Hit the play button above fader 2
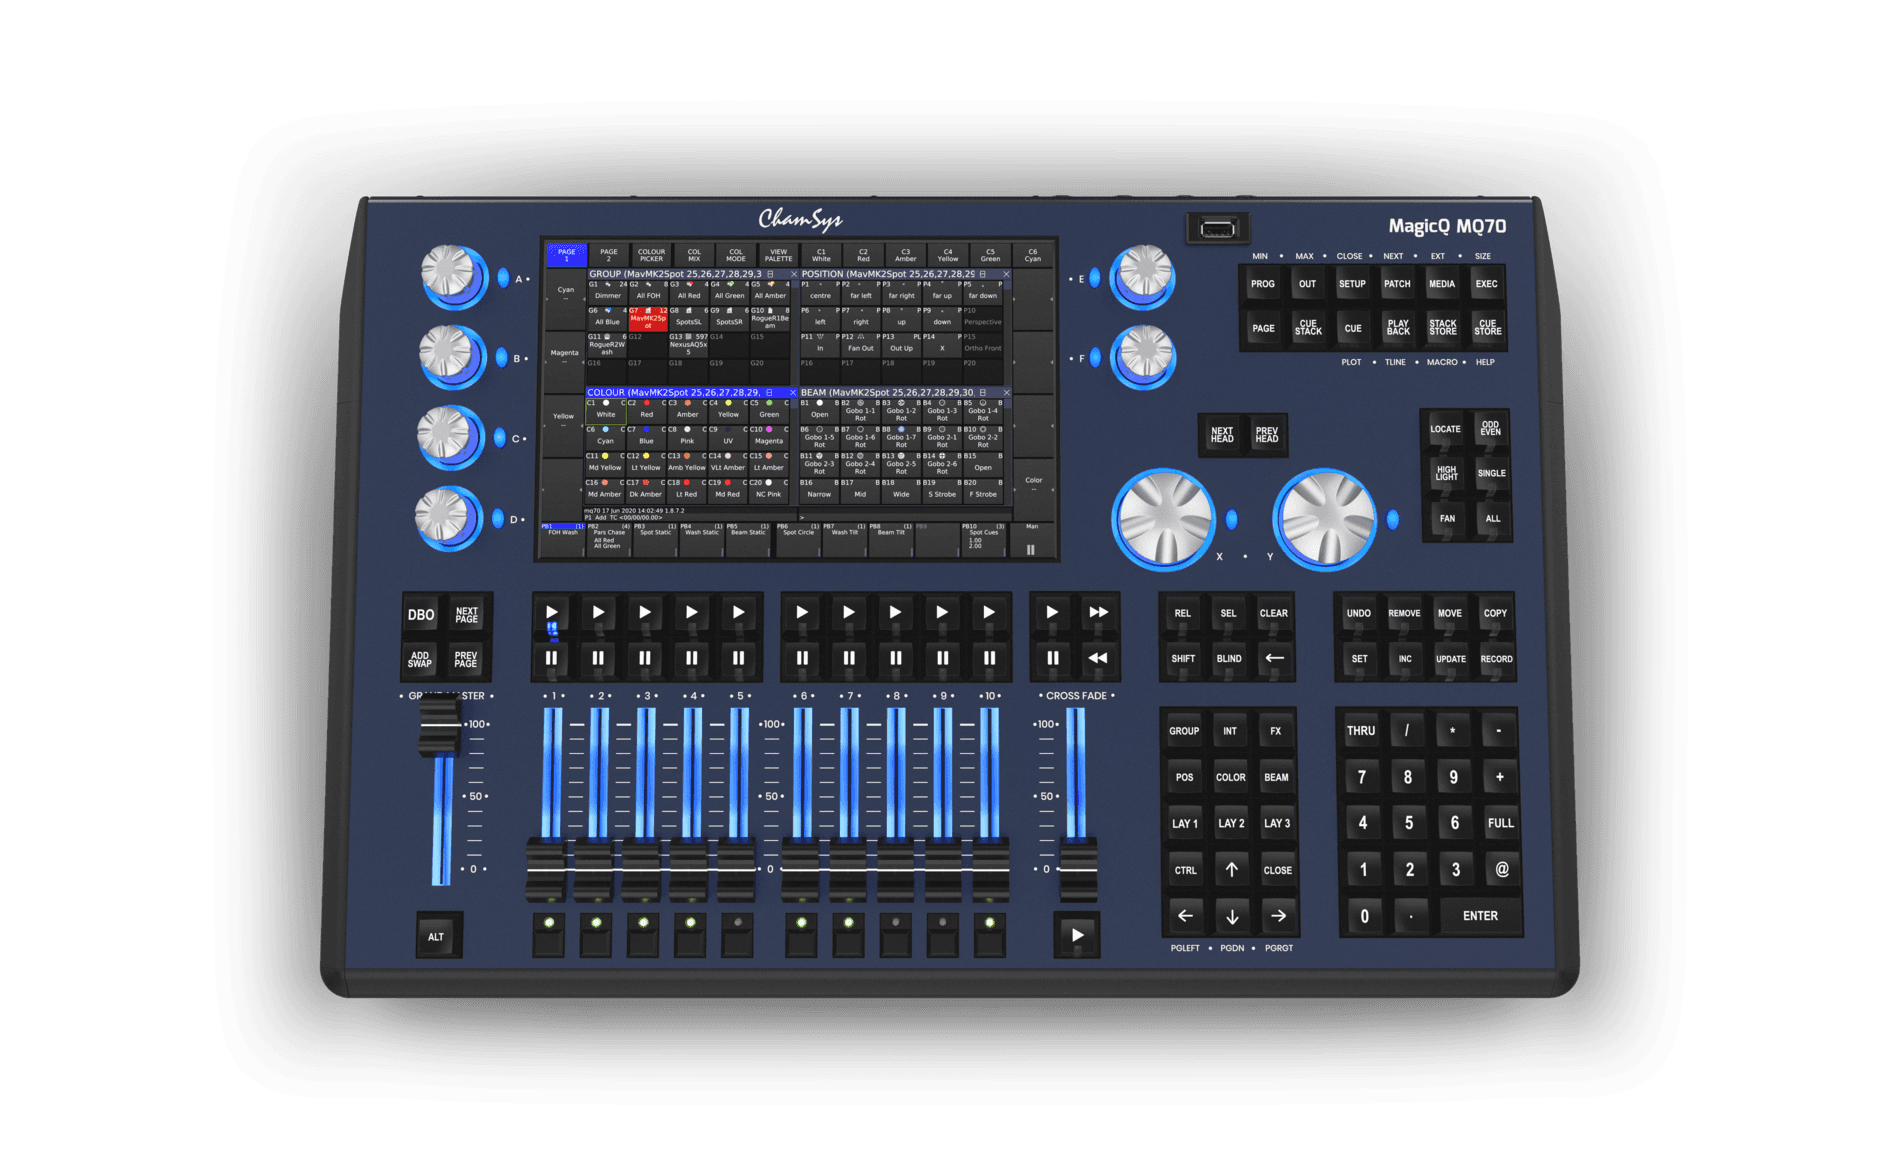 (x=598, y=612)
